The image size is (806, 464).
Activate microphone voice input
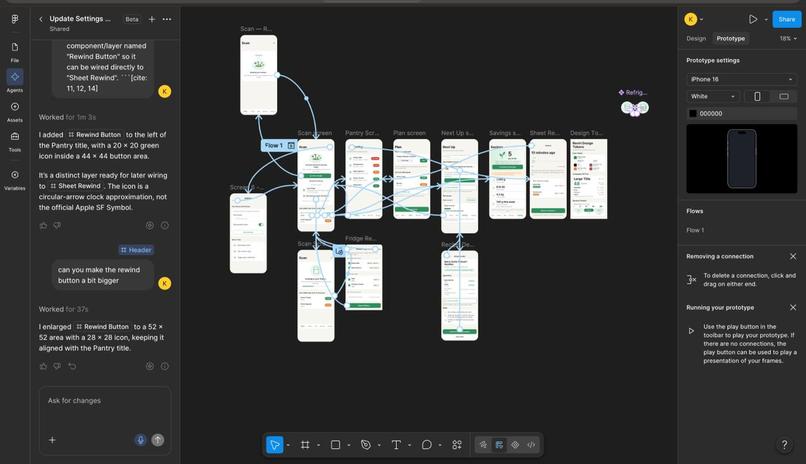click(x=140, y=440)
